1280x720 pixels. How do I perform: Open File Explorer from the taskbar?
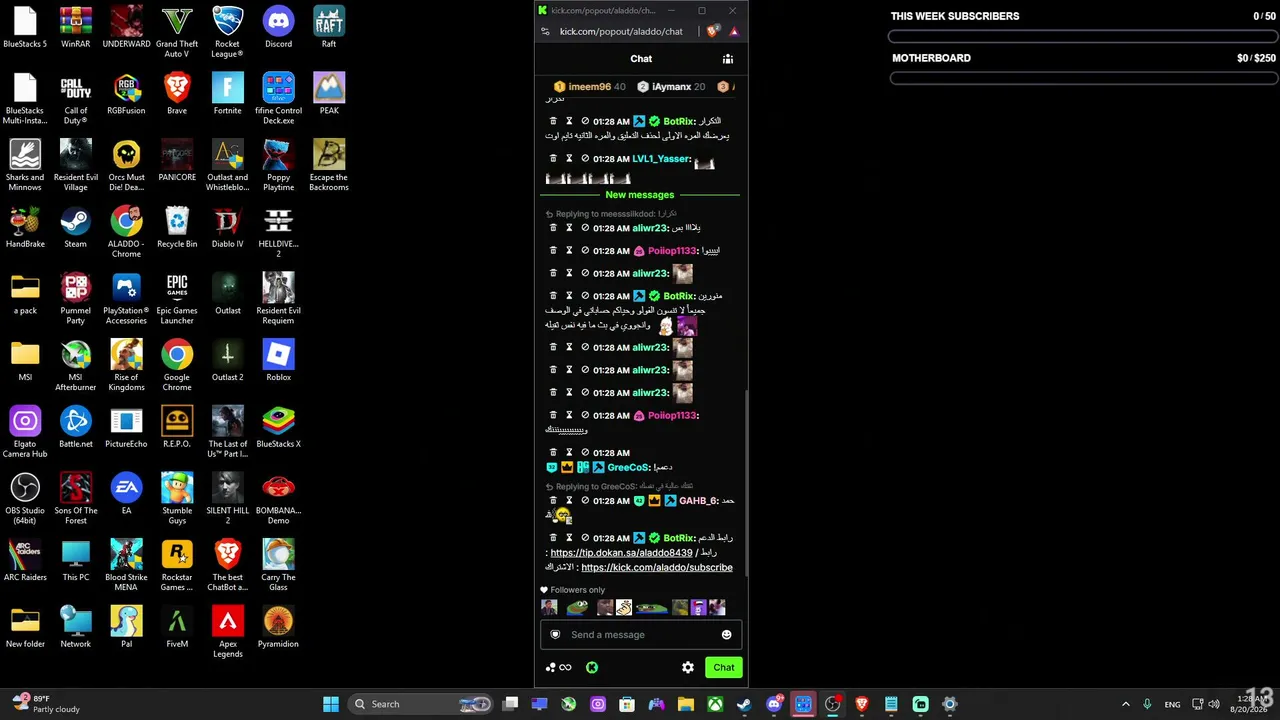click(686, 704)
